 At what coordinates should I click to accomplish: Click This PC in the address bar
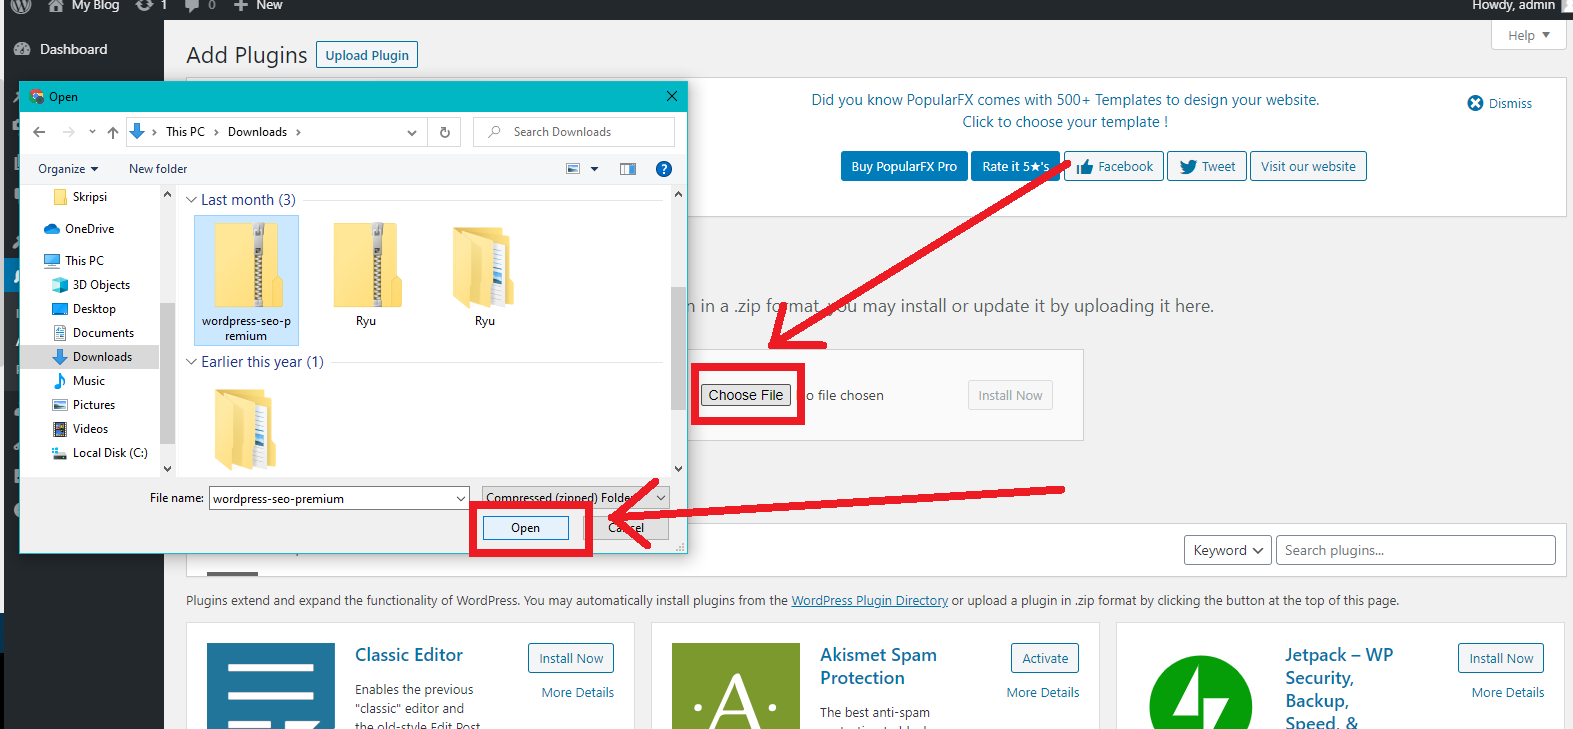185,132
